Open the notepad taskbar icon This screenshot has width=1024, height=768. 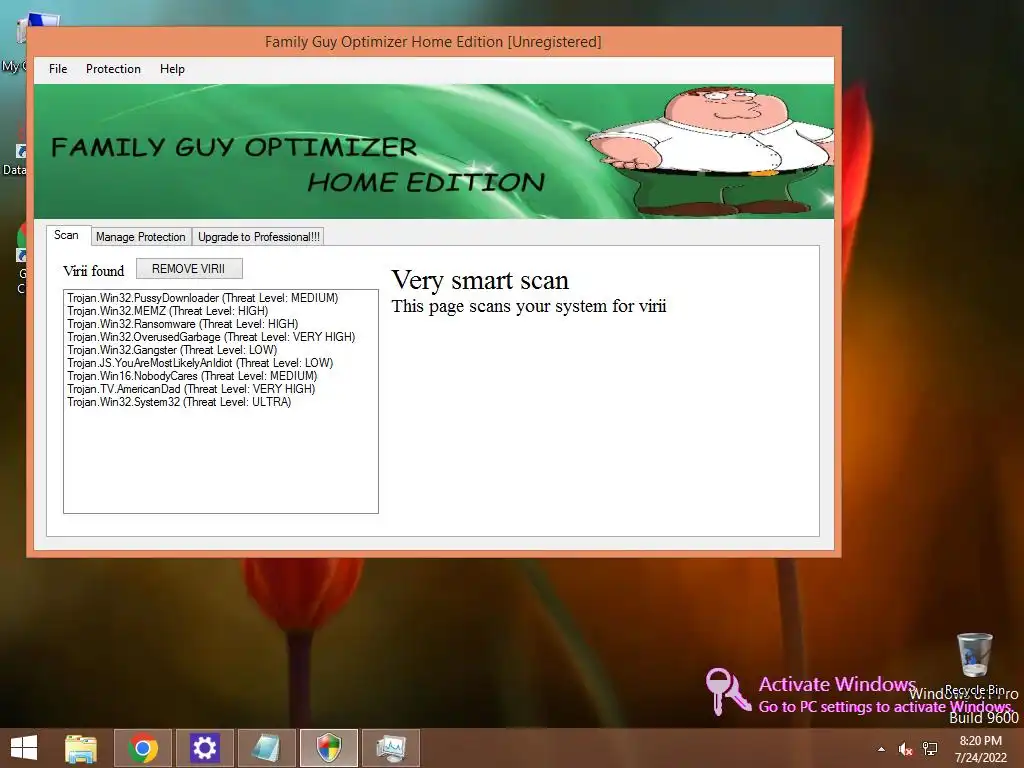[266, 748]
